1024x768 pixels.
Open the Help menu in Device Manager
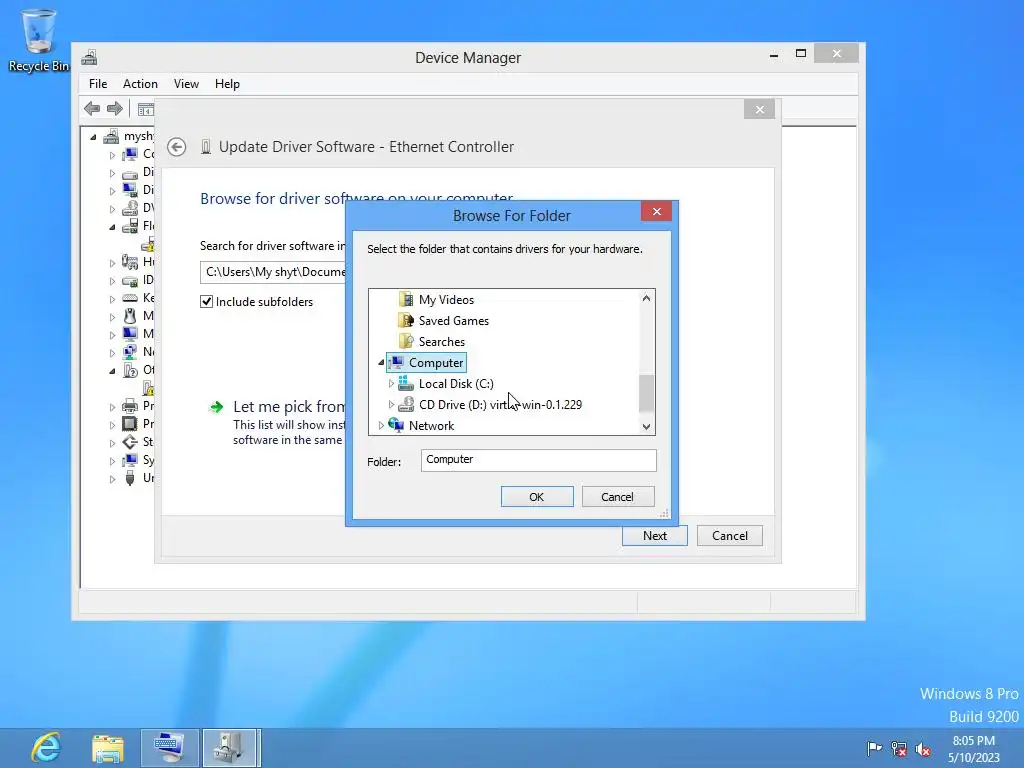[x=227, y=84]
